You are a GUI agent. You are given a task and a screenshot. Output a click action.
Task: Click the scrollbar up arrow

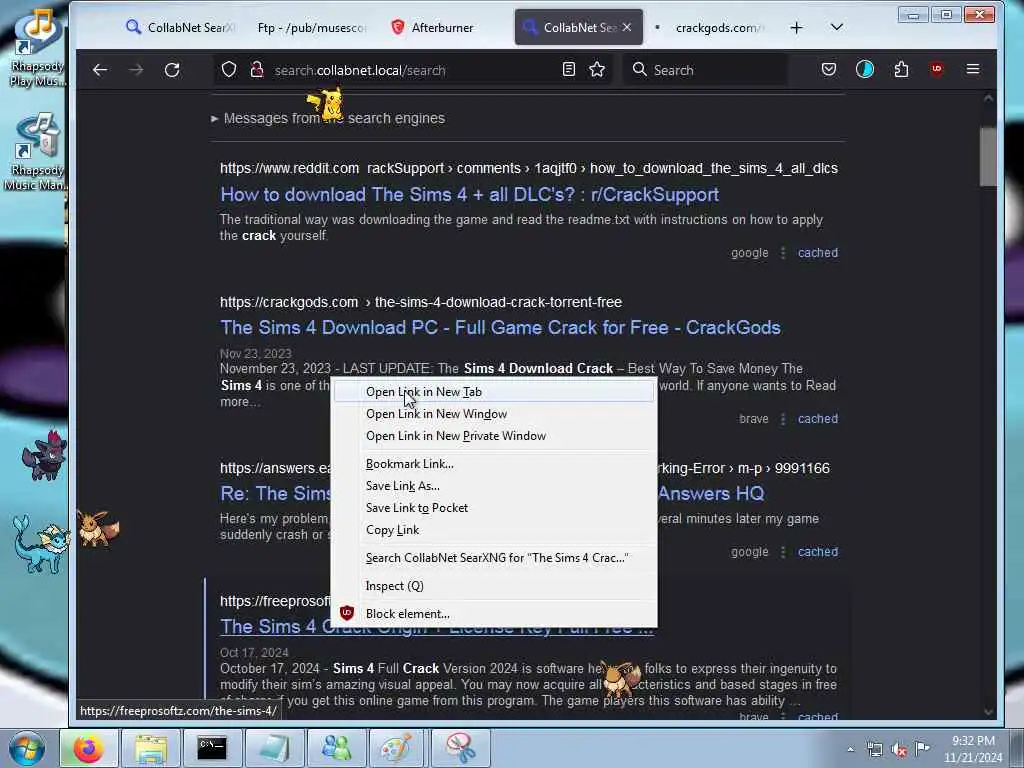click(x=988, y=99)
